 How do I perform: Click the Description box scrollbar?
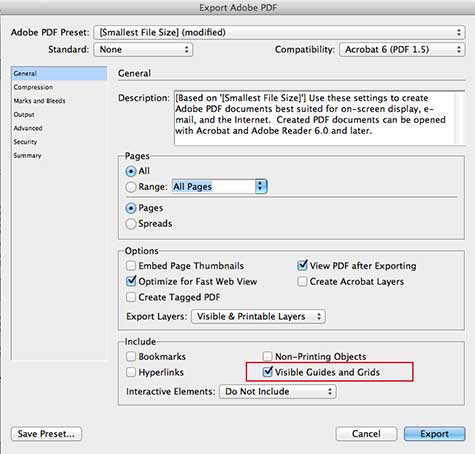(460, 118)
